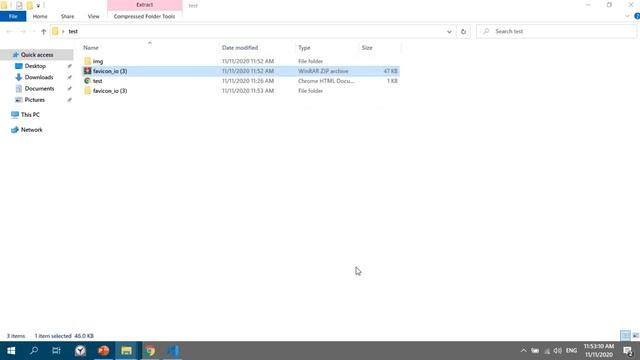The width and height of the screenshot is (640, 360).
Task: Click the file name img
Action: click(98, 61)
